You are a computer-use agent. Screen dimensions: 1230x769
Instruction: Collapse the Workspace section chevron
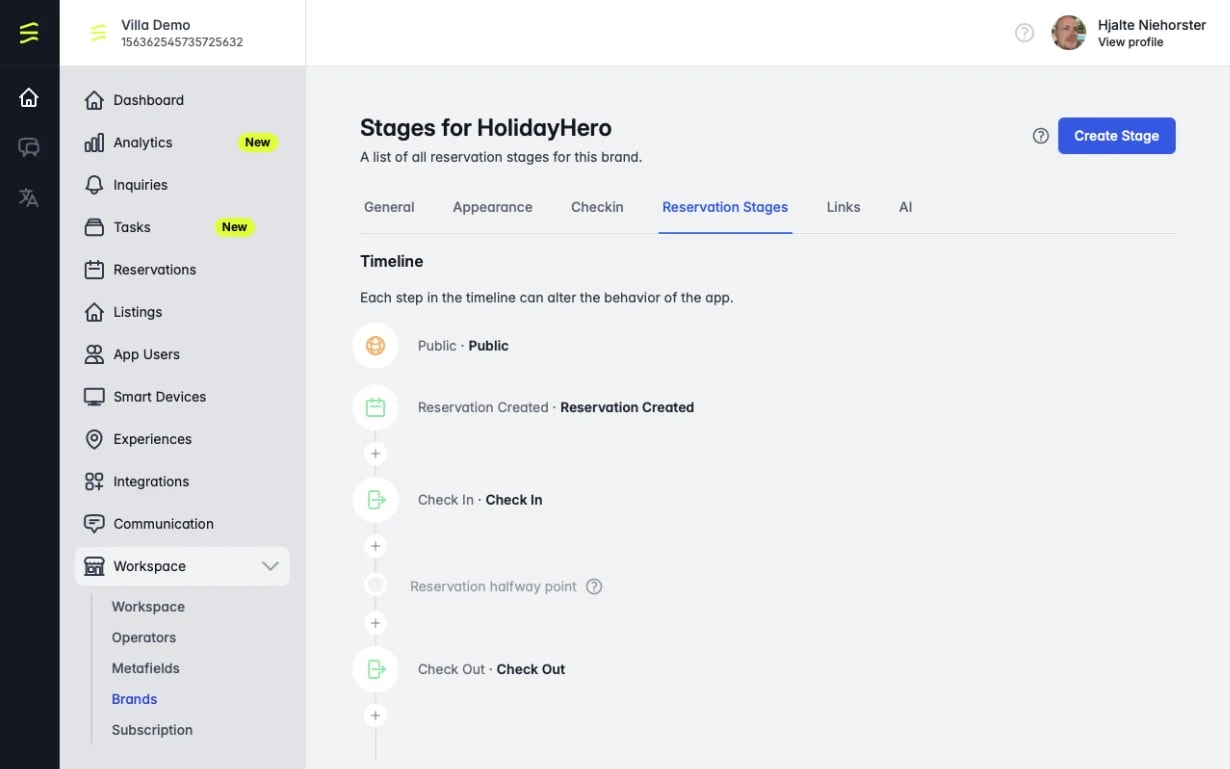click(270, 566)
